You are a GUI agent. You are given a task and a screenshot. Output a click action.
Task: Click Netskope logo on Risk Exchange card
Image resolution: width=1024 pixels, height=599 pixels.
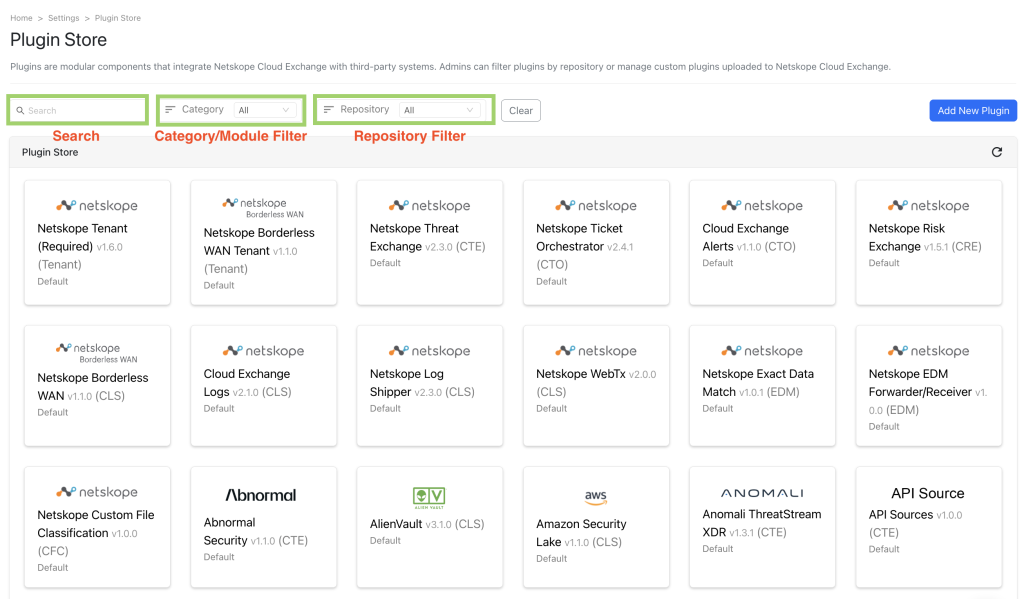coord(928,205)
